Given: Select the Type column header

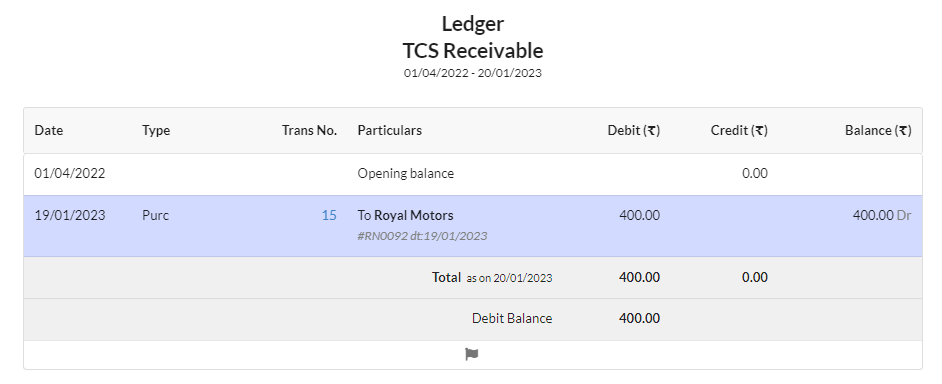Looking at the screenshot, I should tap(156, 130).
